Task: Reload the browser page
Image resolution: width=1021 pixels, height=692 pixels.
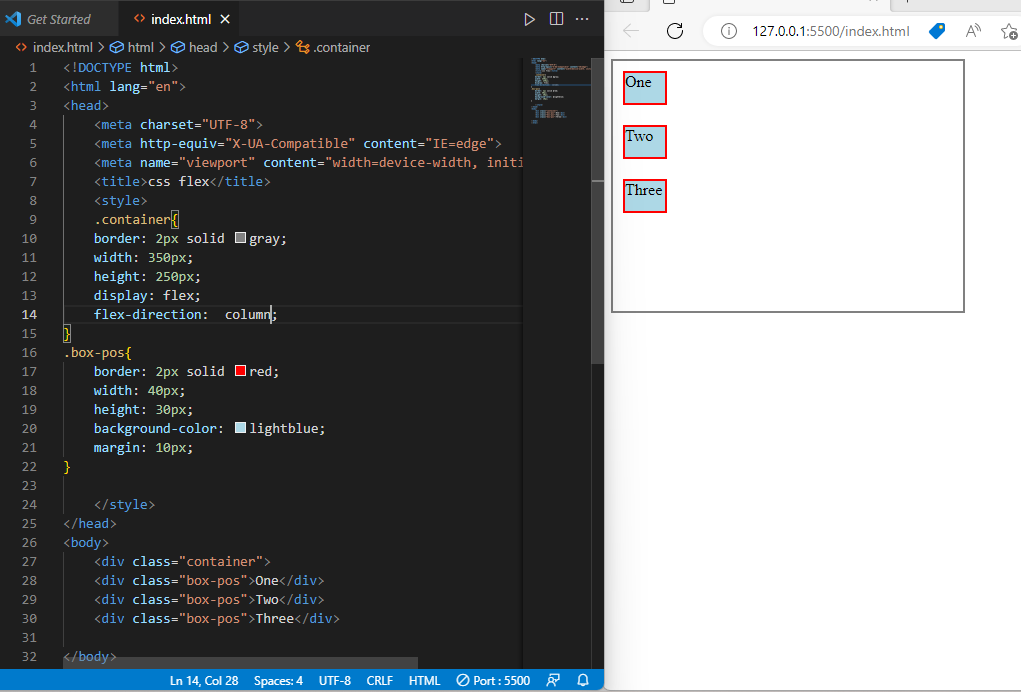Action: point(675,31)
